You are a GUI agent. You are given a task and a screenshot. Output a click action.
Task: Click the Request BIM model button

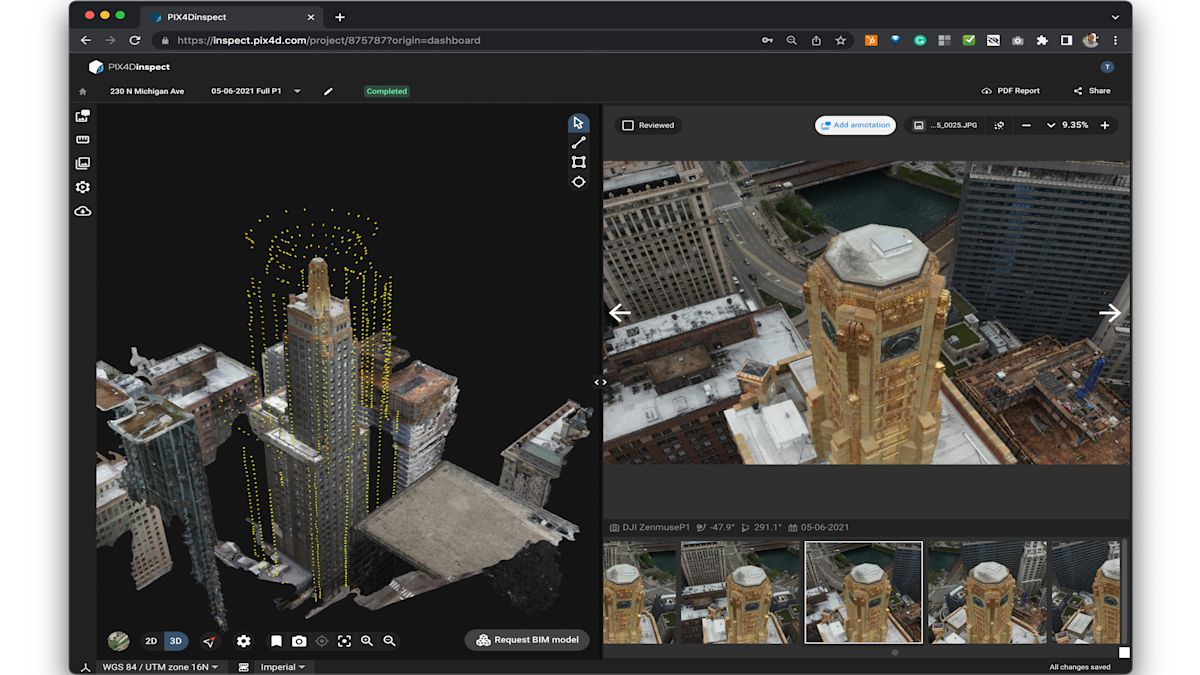527,640
